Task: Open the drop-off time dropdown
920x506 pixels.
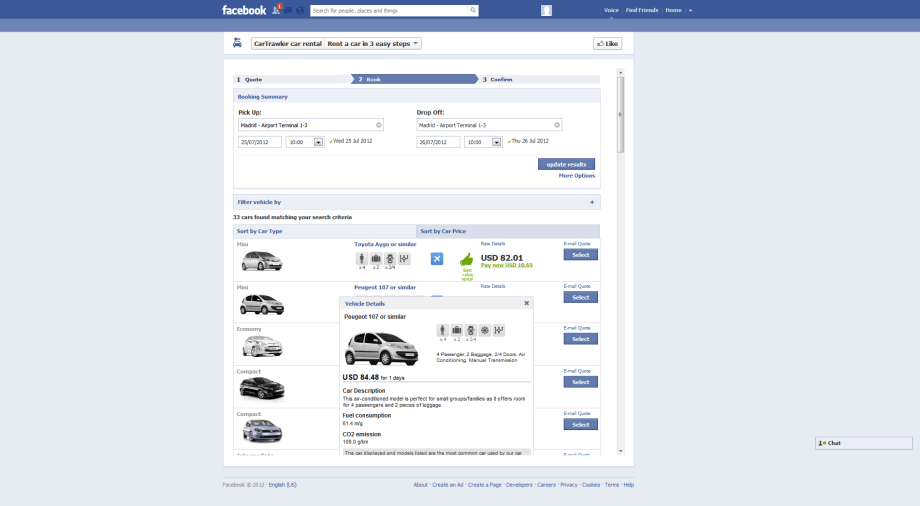Action: pos(496,142)
